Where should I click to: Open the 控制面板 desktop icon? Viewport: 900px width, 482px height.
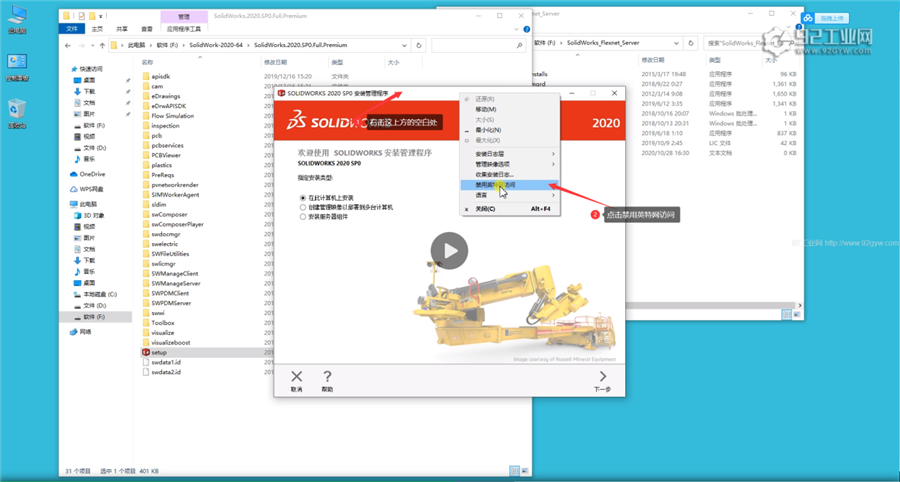(17, 67)
